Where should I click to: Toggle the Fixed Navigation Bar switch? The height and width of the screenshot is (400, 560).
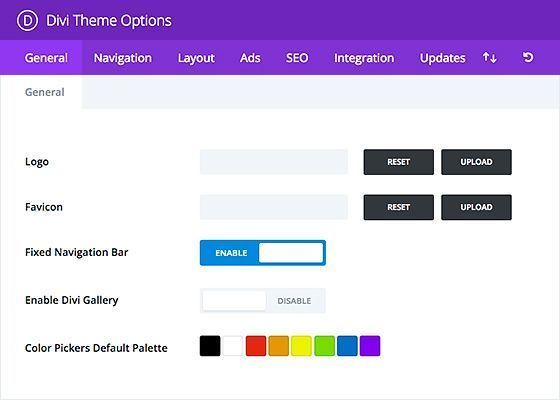tap(263, 253)
